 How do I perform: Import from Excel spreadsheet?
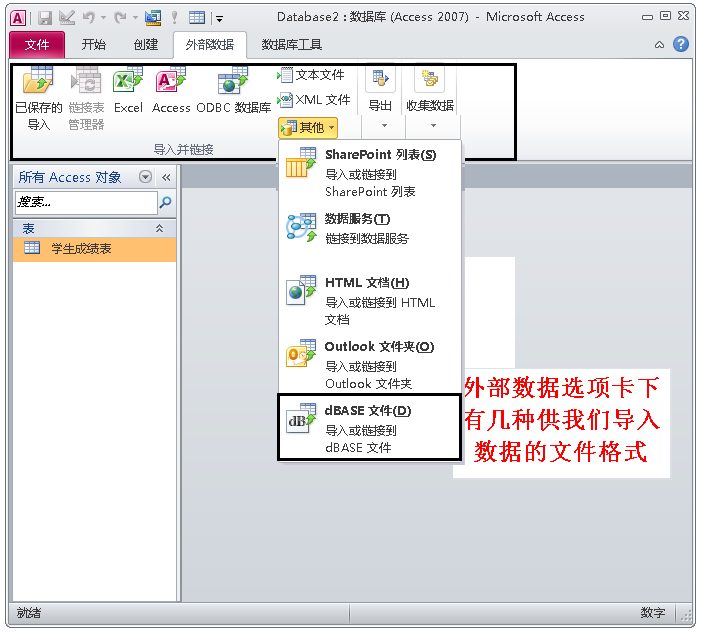tap(128, 91)
